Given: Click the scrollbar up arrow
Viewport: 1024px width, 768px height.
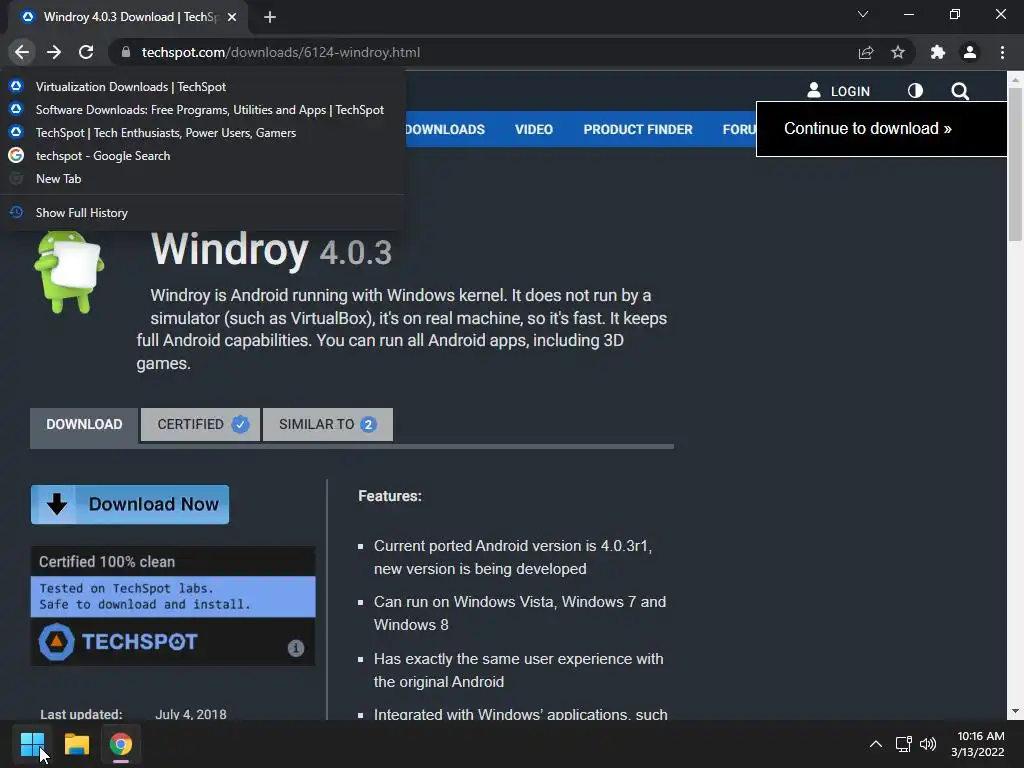Looking at the screenshot, I should (x=1014, y=80).
